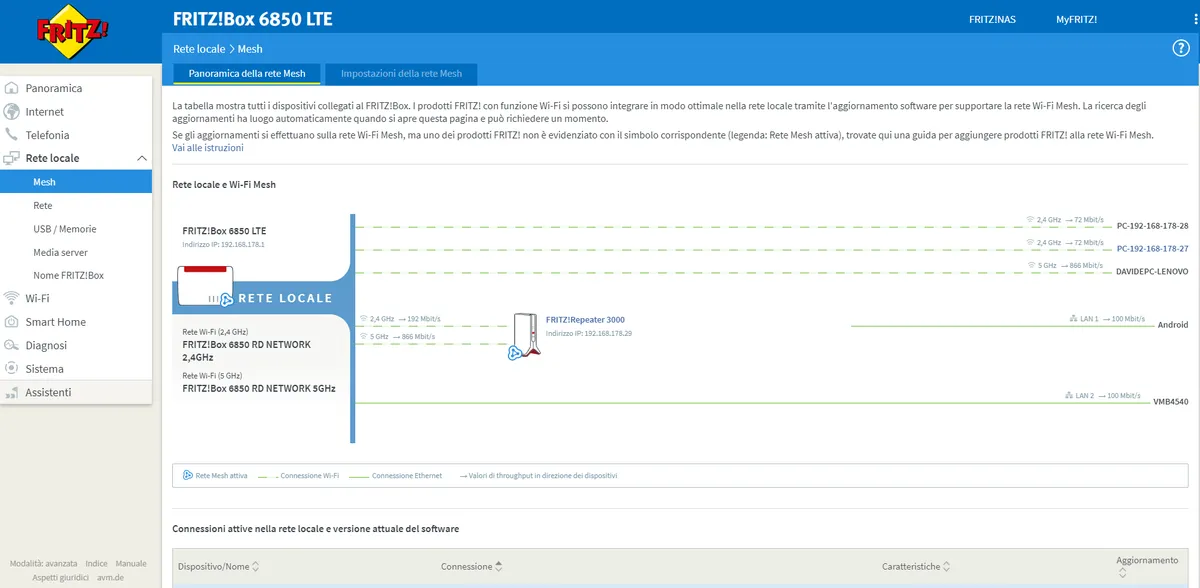
Task: Switch to Panoramica della rete Mesh tab
Action: [x=247, y=74]
